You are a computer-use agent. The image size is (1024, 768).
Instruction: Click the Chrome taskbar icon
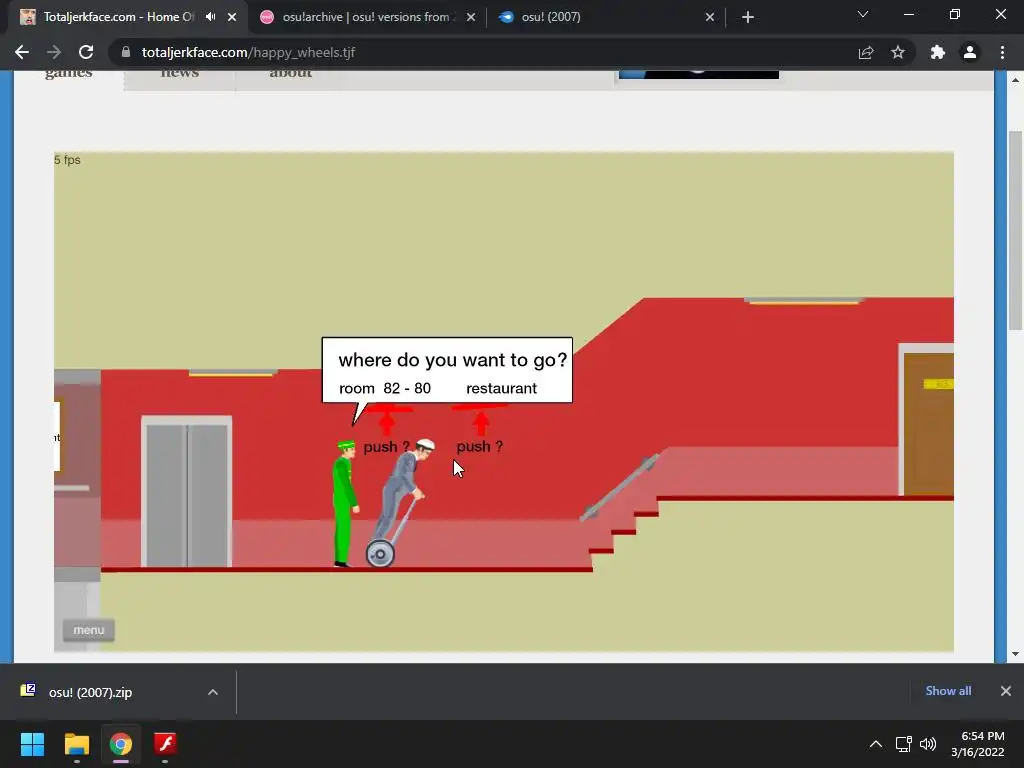[x=121, y=744]
